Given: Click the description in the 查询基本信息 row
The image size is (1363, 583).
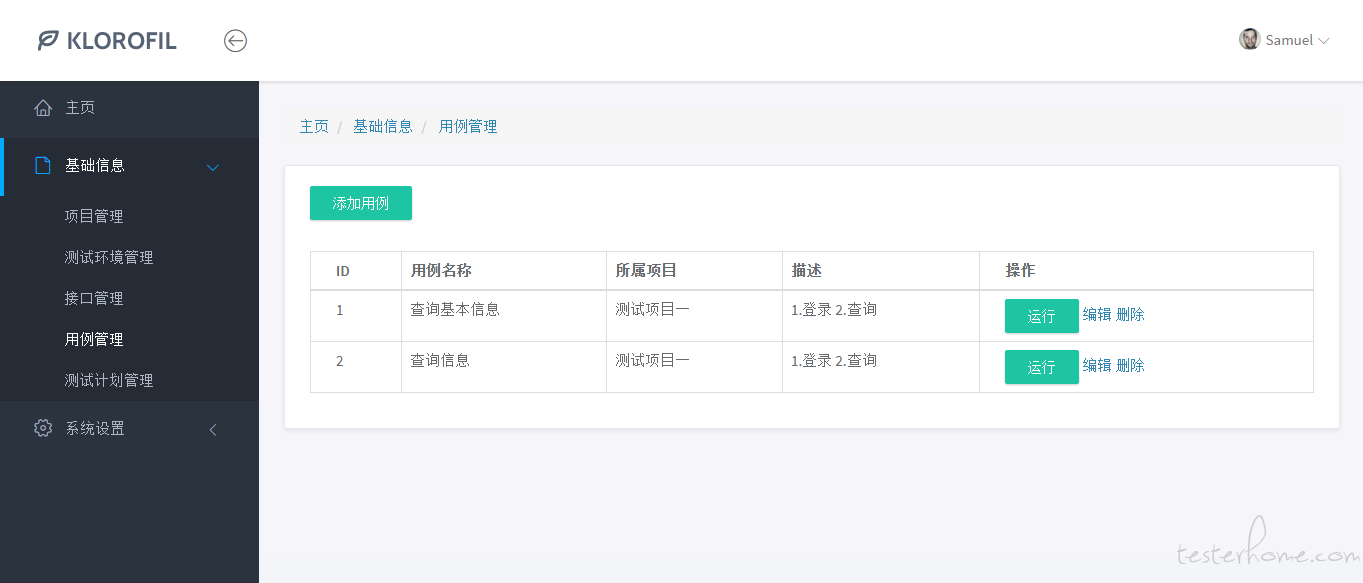Looking at the screenshot, I should [x=834, y=309].
